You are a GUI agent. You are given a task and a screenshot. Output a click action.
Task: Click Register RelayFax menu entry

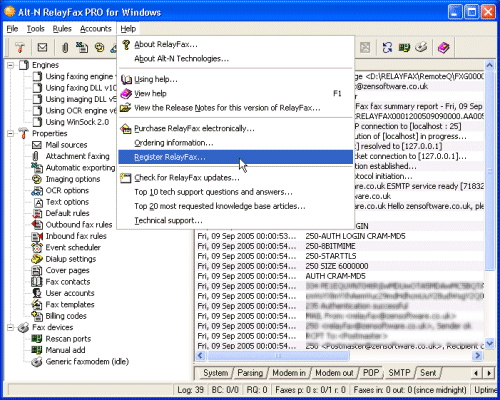235,157
